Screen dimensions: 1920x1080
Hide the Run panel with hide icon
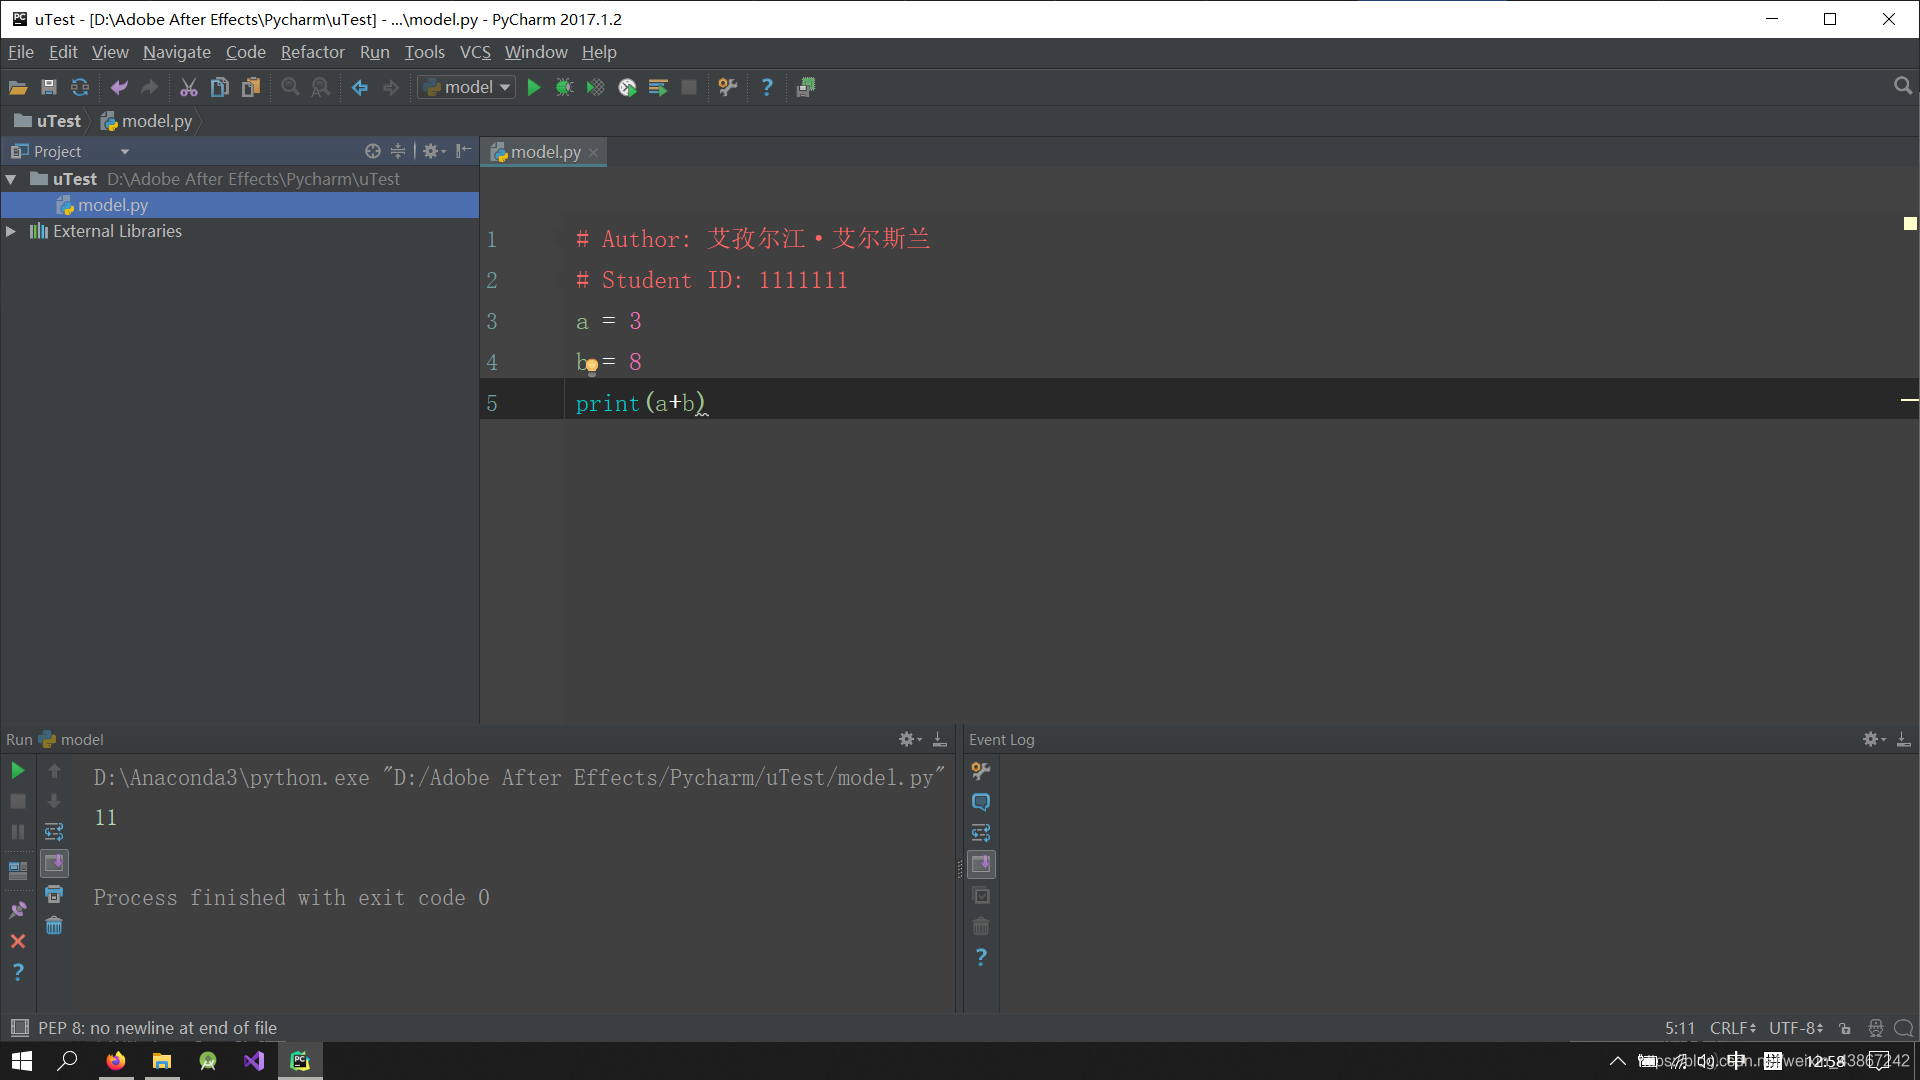[940, 739]
